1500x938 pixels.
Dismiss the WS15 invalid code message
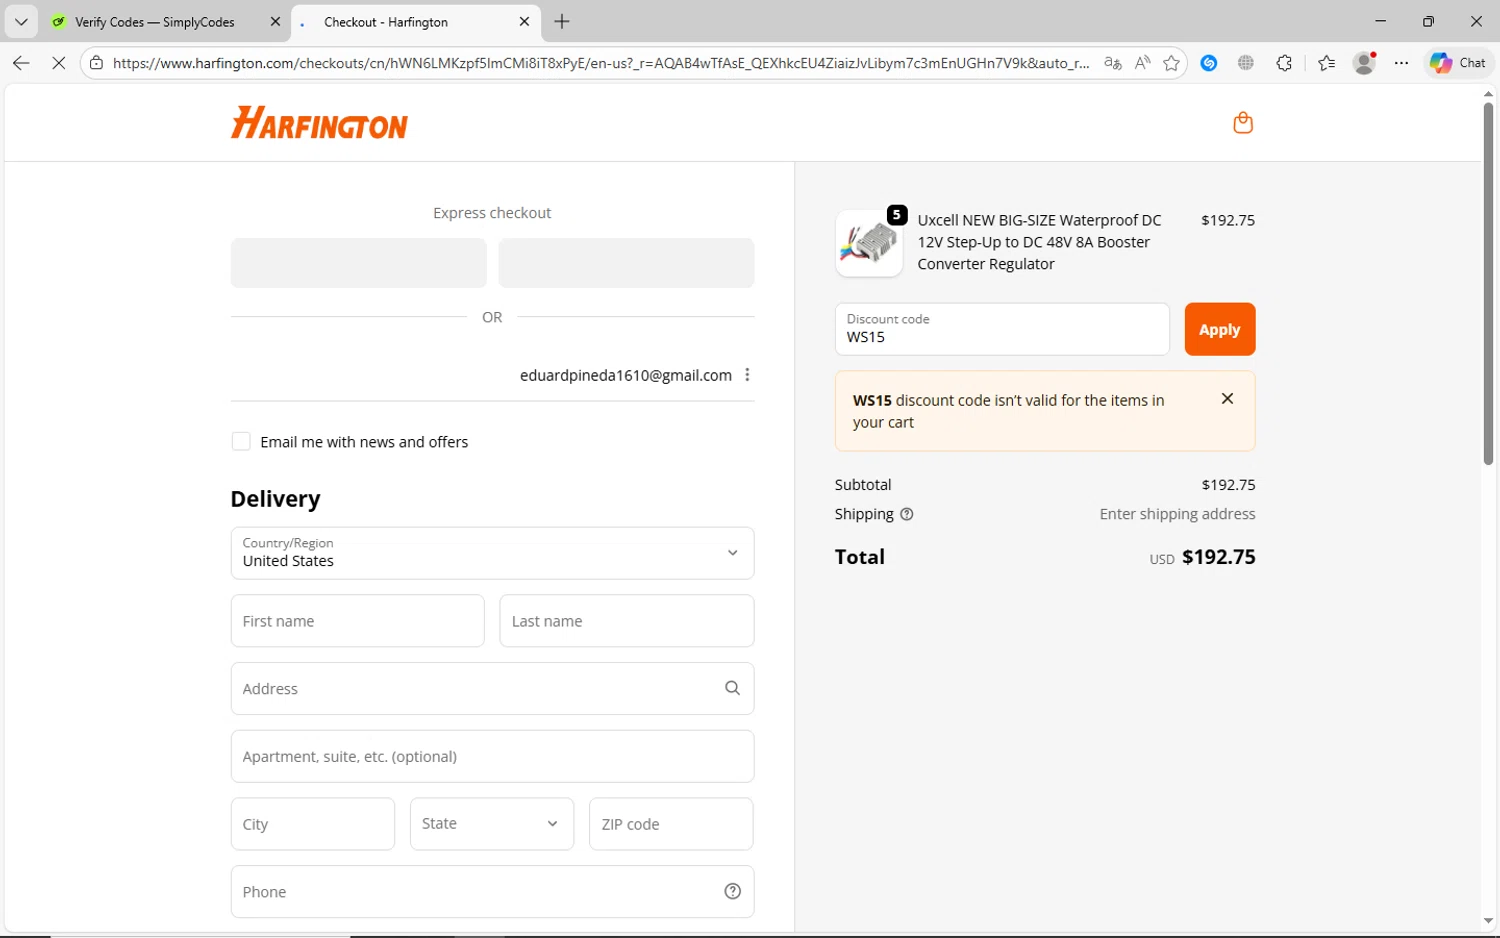pyautogui.click(x=1227, y=398)
